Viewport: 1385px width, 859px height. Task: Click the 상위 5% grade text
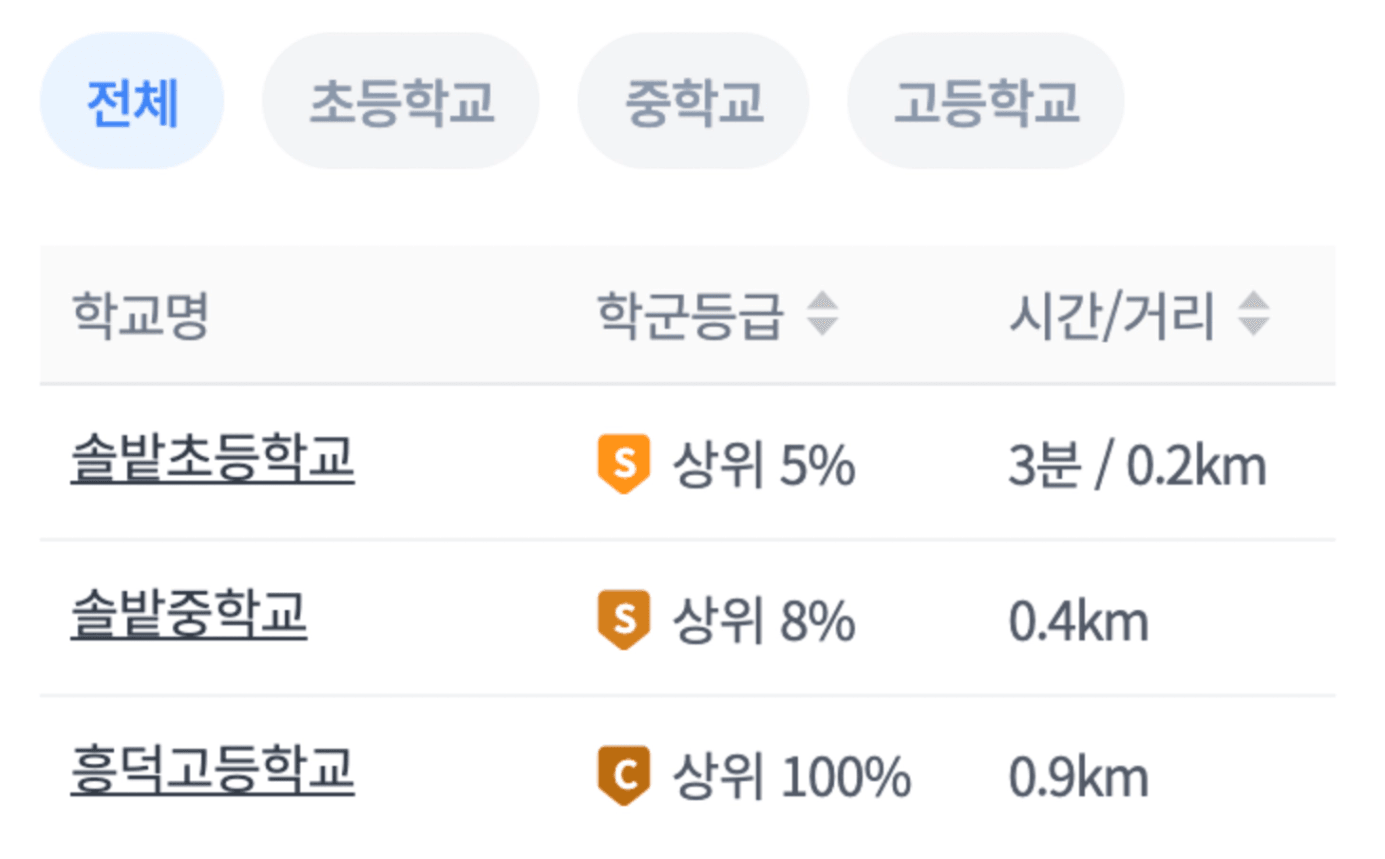point(765,466)
